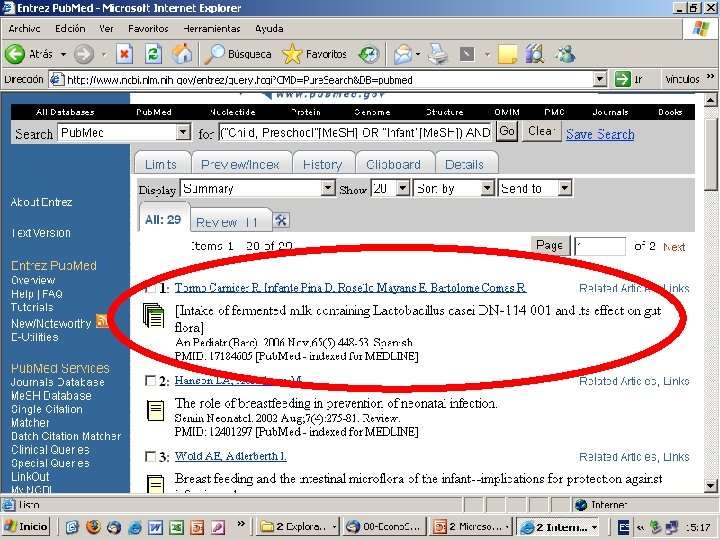Open Single Citation Matcher link
The width and height of the screenshot is (720, 540).
pyautogui.click(x=47, y=416)
